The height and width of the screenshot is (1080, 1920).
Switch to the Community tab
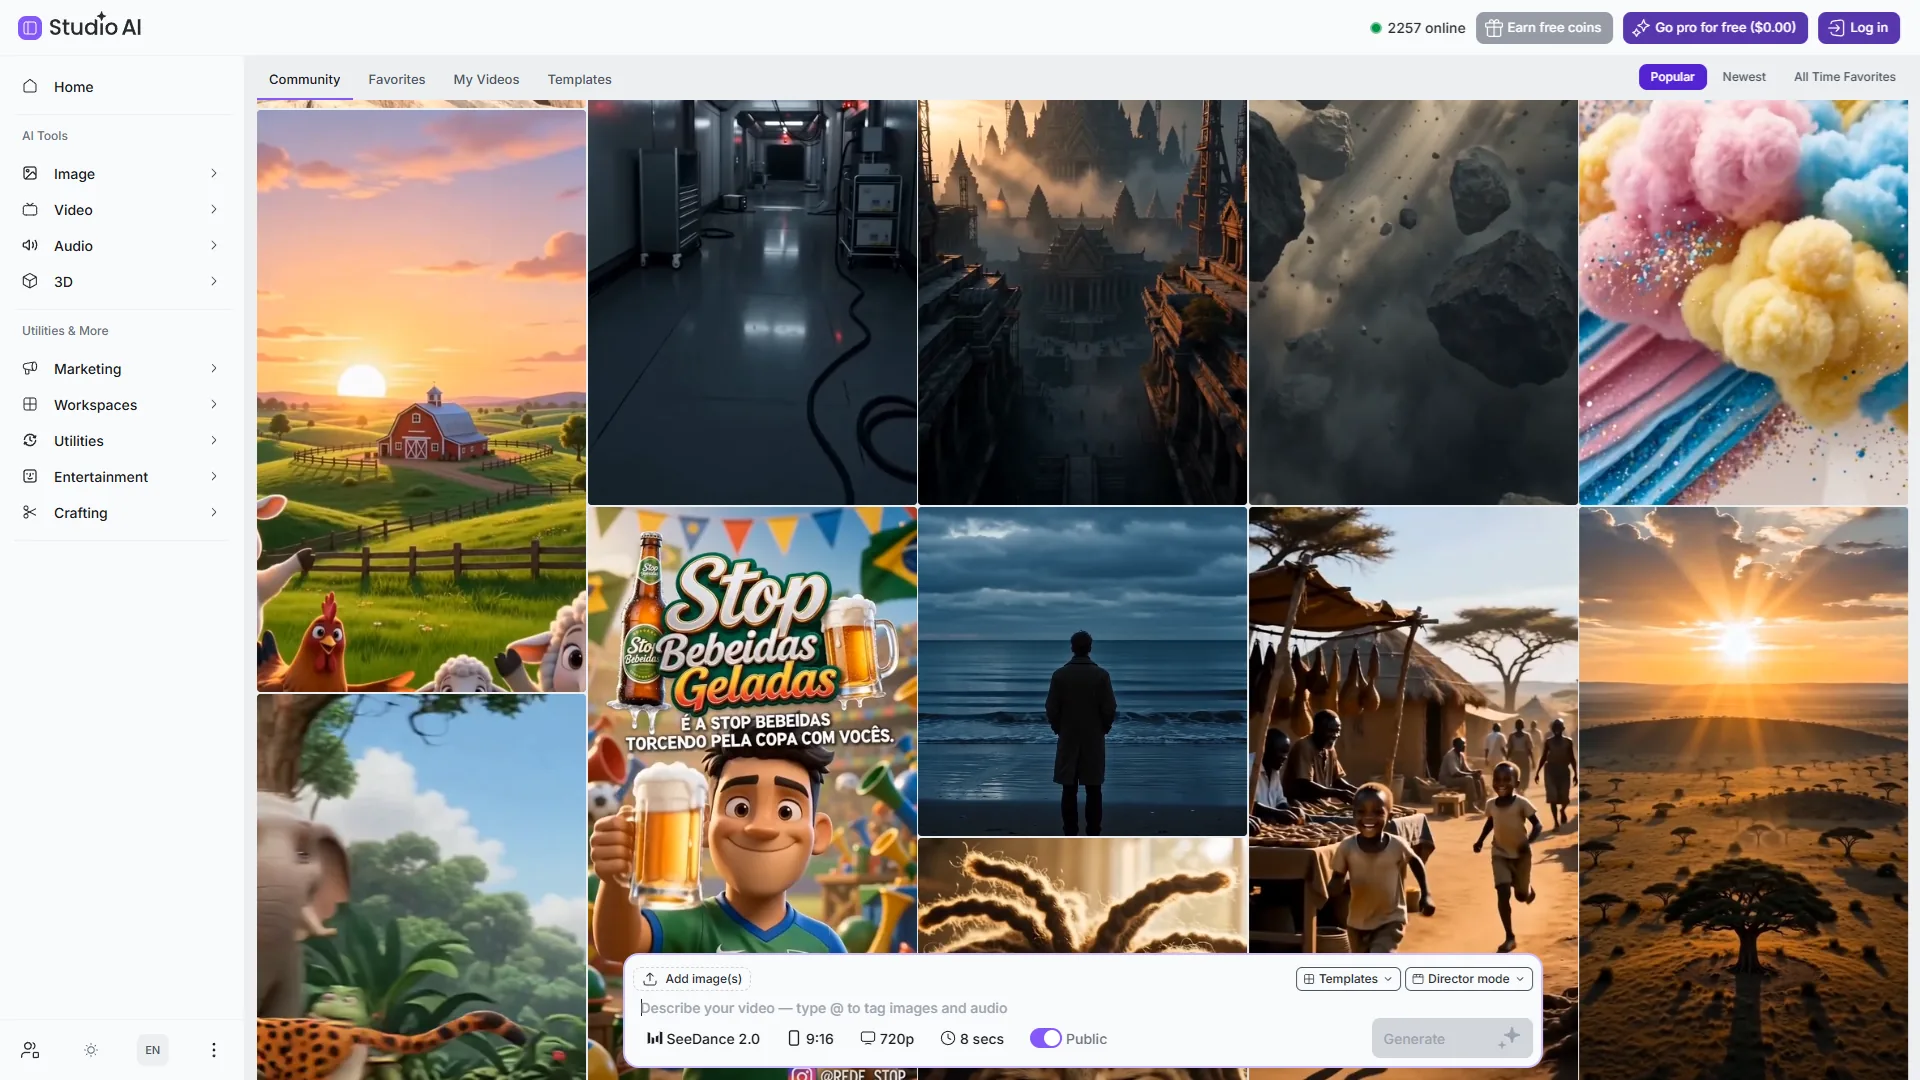click(x=304, y=79)
